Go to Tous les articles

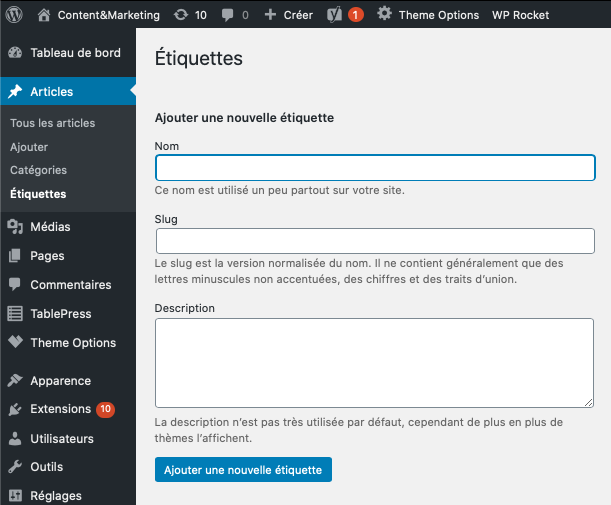coord(52,123)
